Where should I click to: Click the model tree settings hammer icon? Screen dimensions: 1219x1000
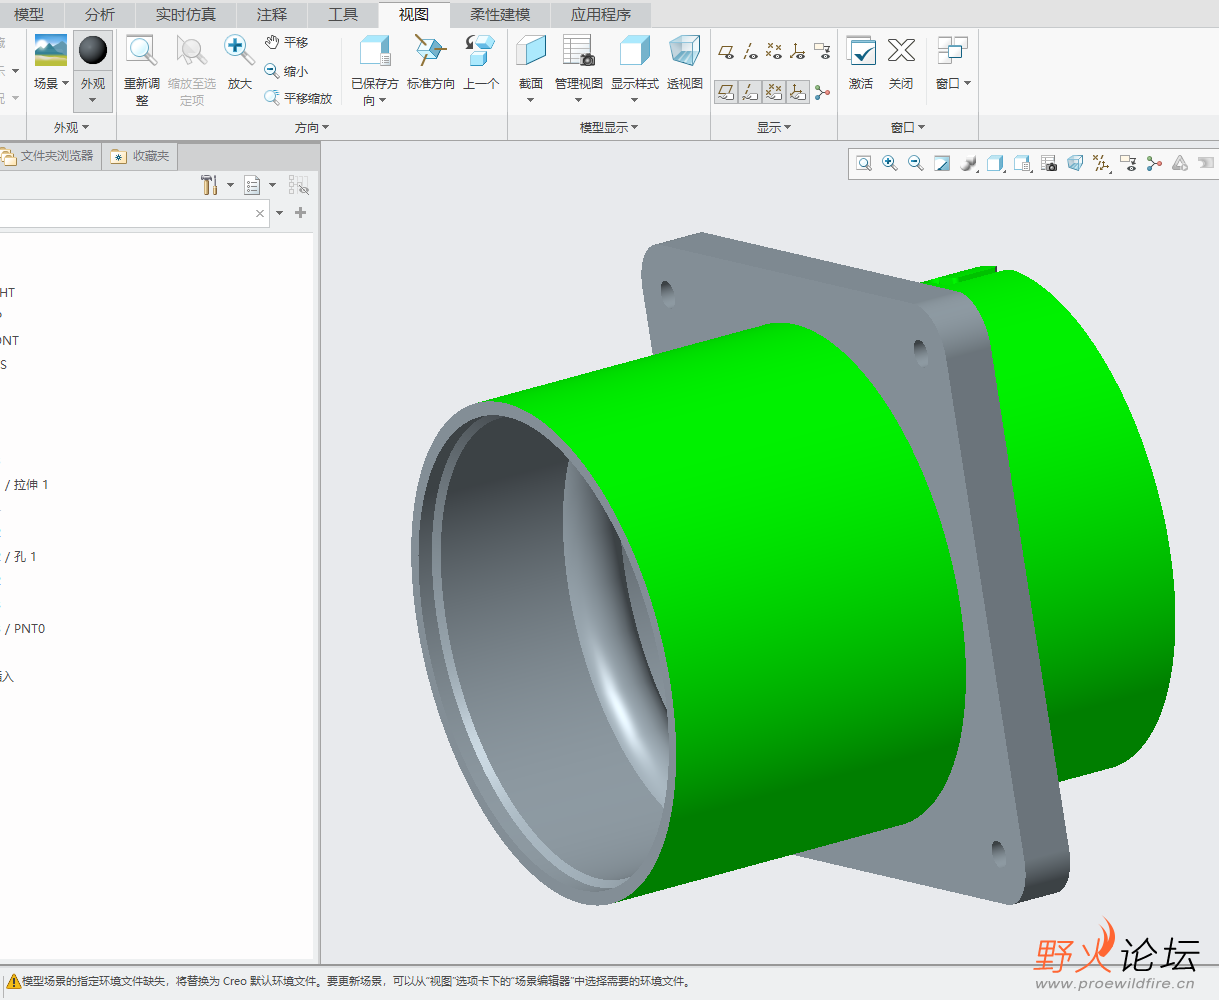point(209,185)
